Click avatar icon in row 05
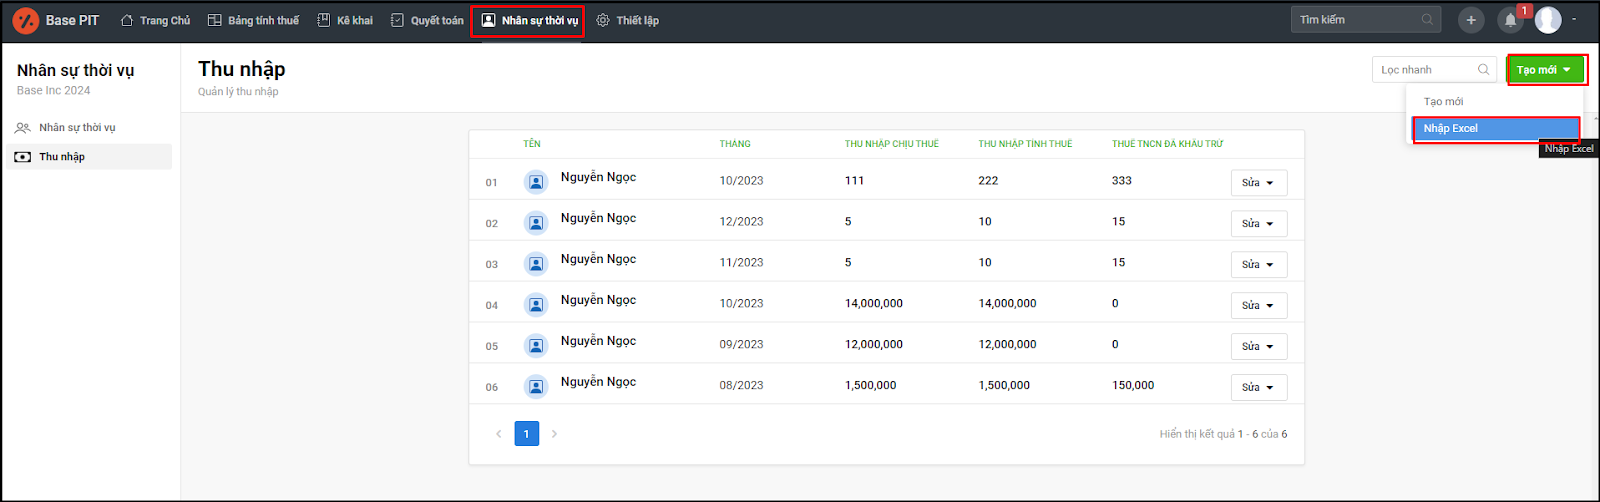 tap(536, 346)
